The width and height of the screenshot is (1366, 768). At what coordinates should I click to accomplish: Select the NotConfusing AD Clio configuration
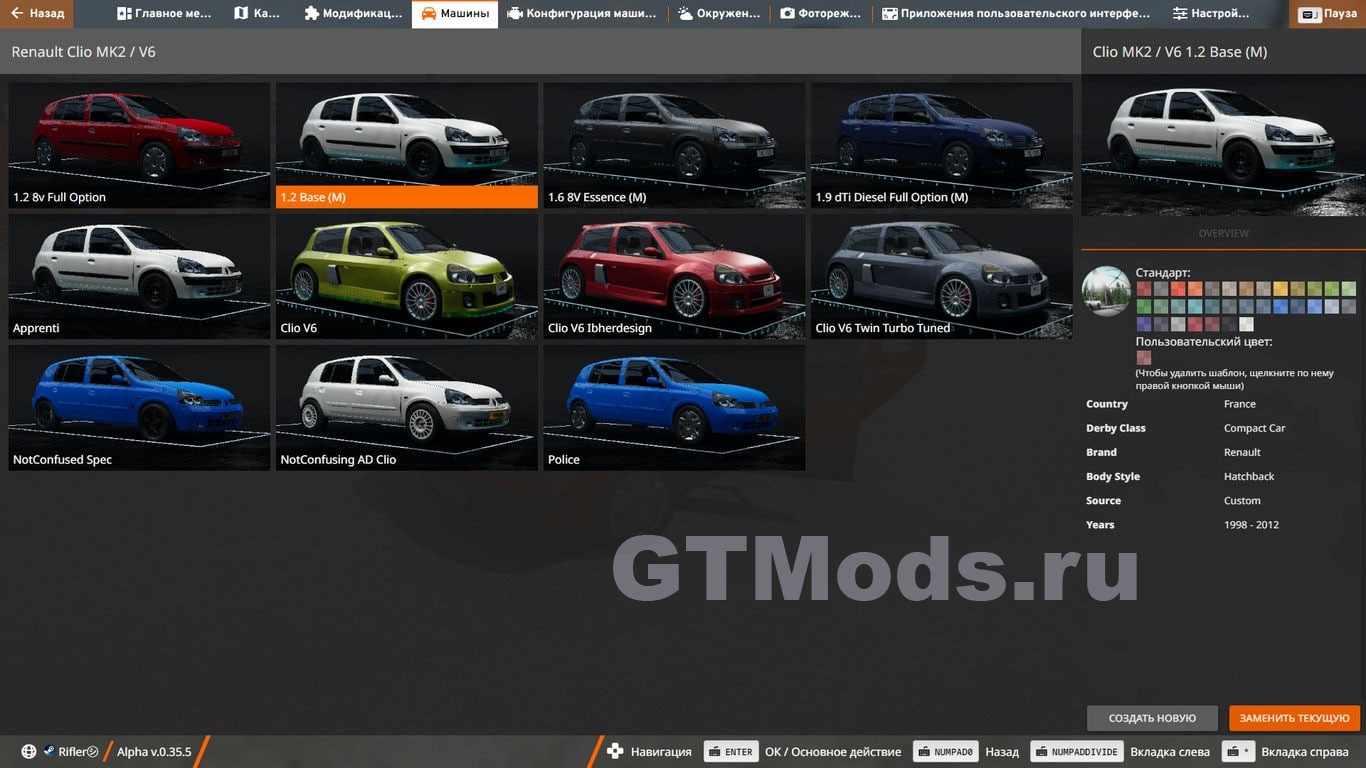pyautogui.click(x=407, y=408)
